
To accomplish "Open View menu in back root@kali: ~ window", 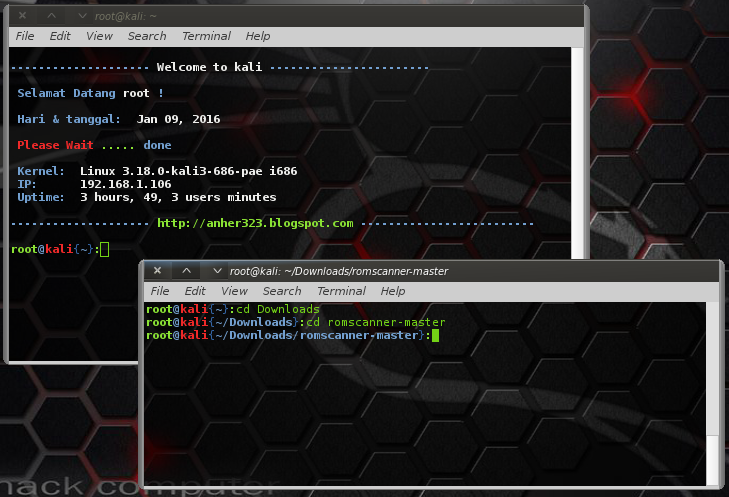I will pos(99,36).
